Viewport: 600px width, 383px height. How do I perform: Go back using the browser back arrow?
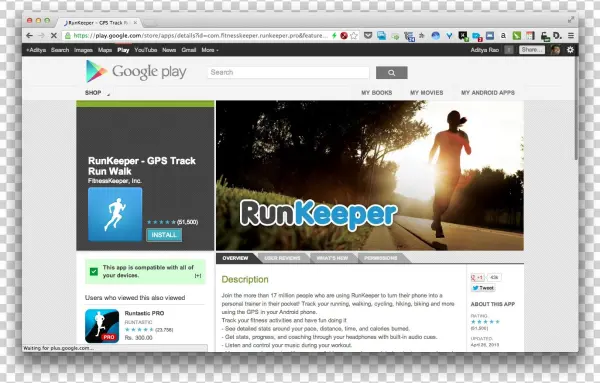click(29, 36)
